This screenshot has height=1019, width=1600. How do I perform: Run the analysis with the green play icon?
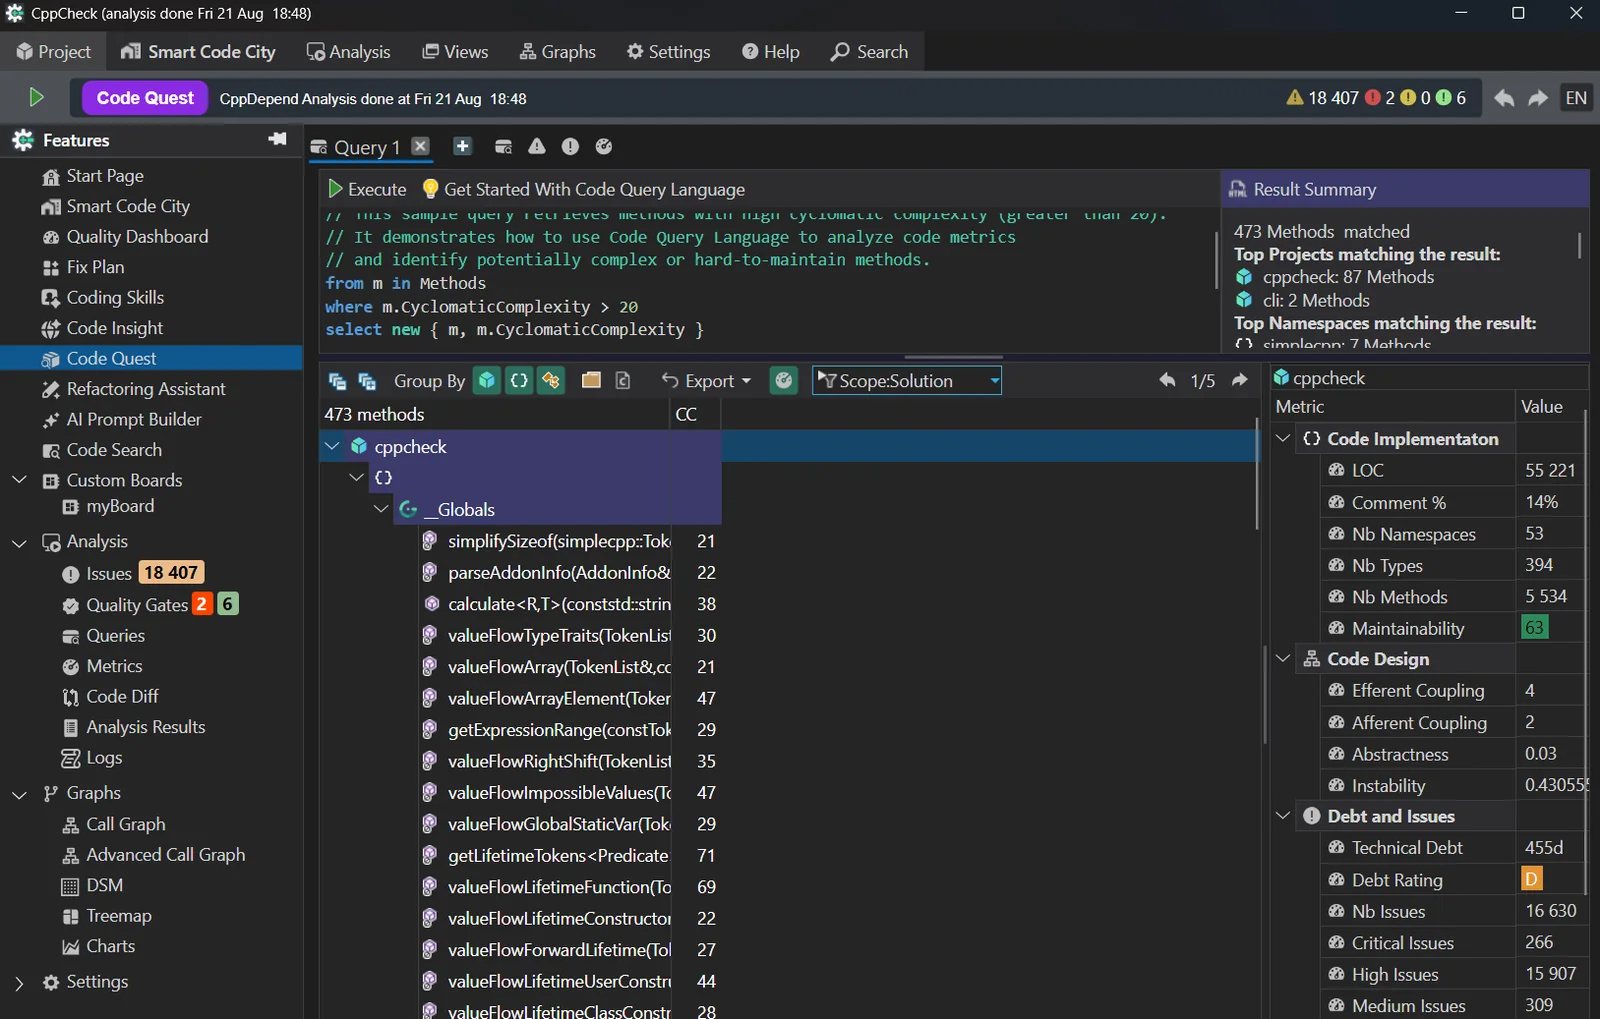point(36,97)
